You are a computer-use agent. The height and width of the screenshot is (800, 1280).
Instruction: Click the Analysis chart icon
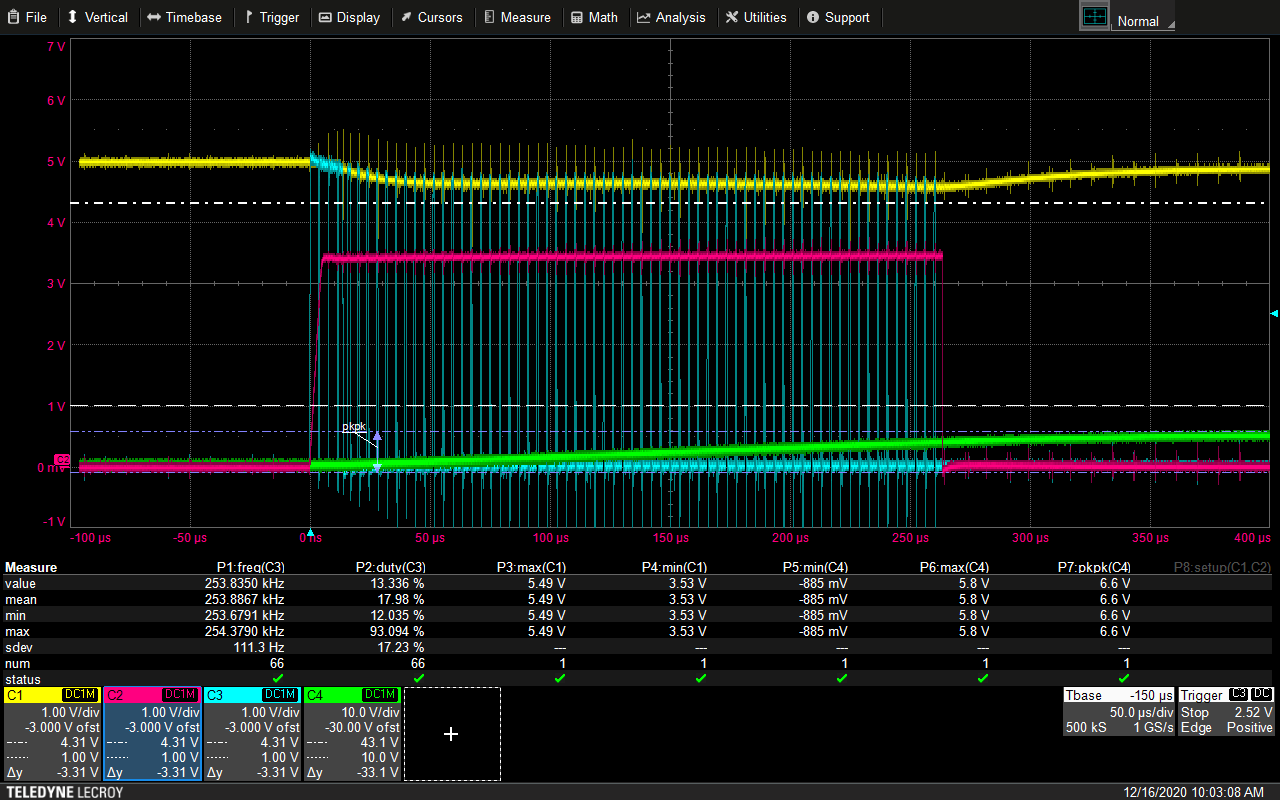point(644,17)
